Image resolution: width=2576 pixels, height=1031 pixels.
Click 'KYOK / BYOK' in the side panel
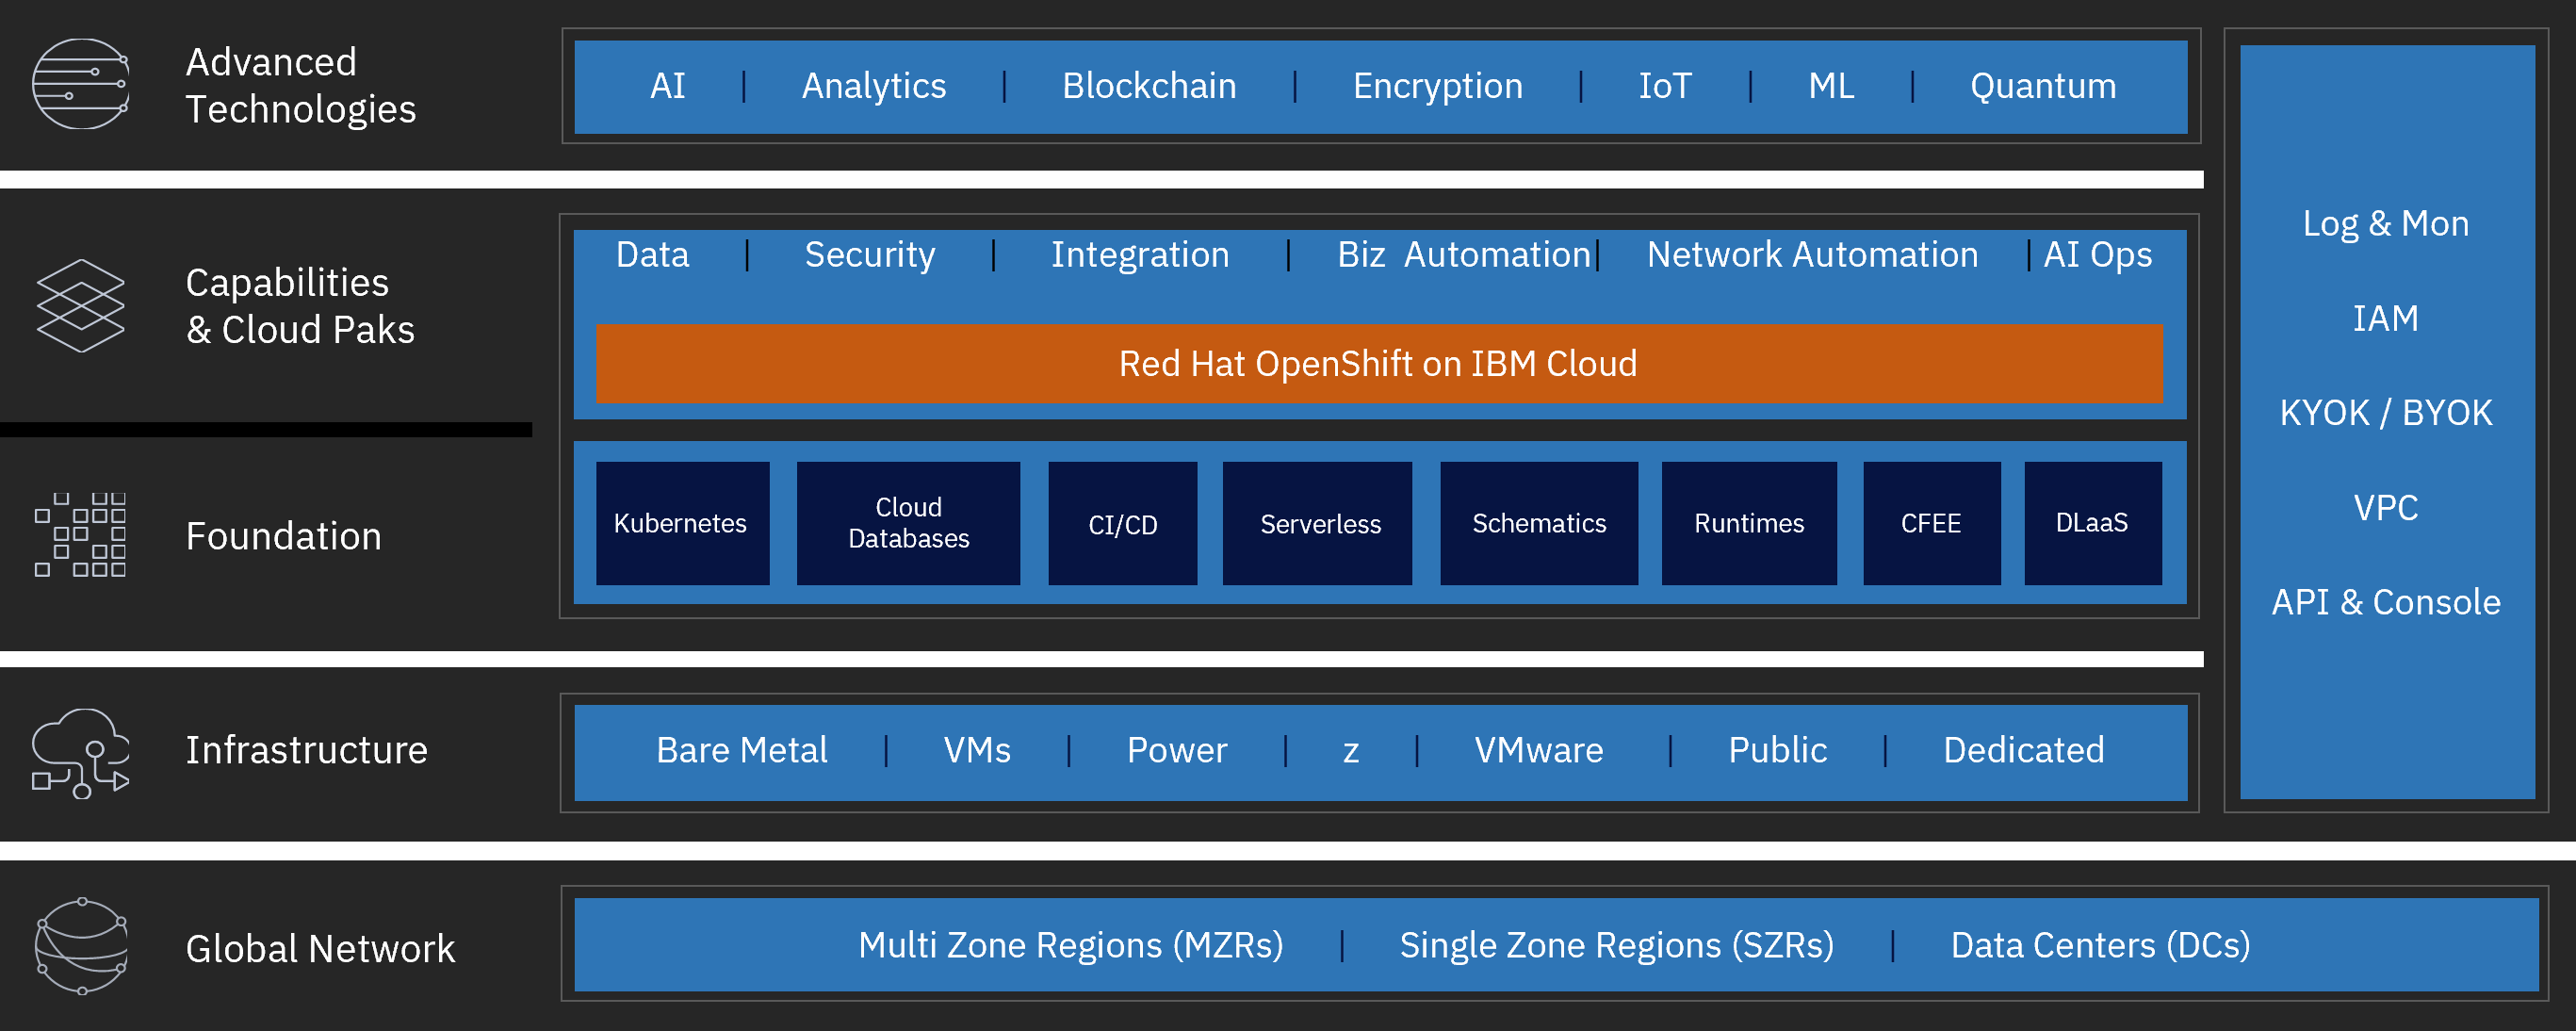(2386, 413)
